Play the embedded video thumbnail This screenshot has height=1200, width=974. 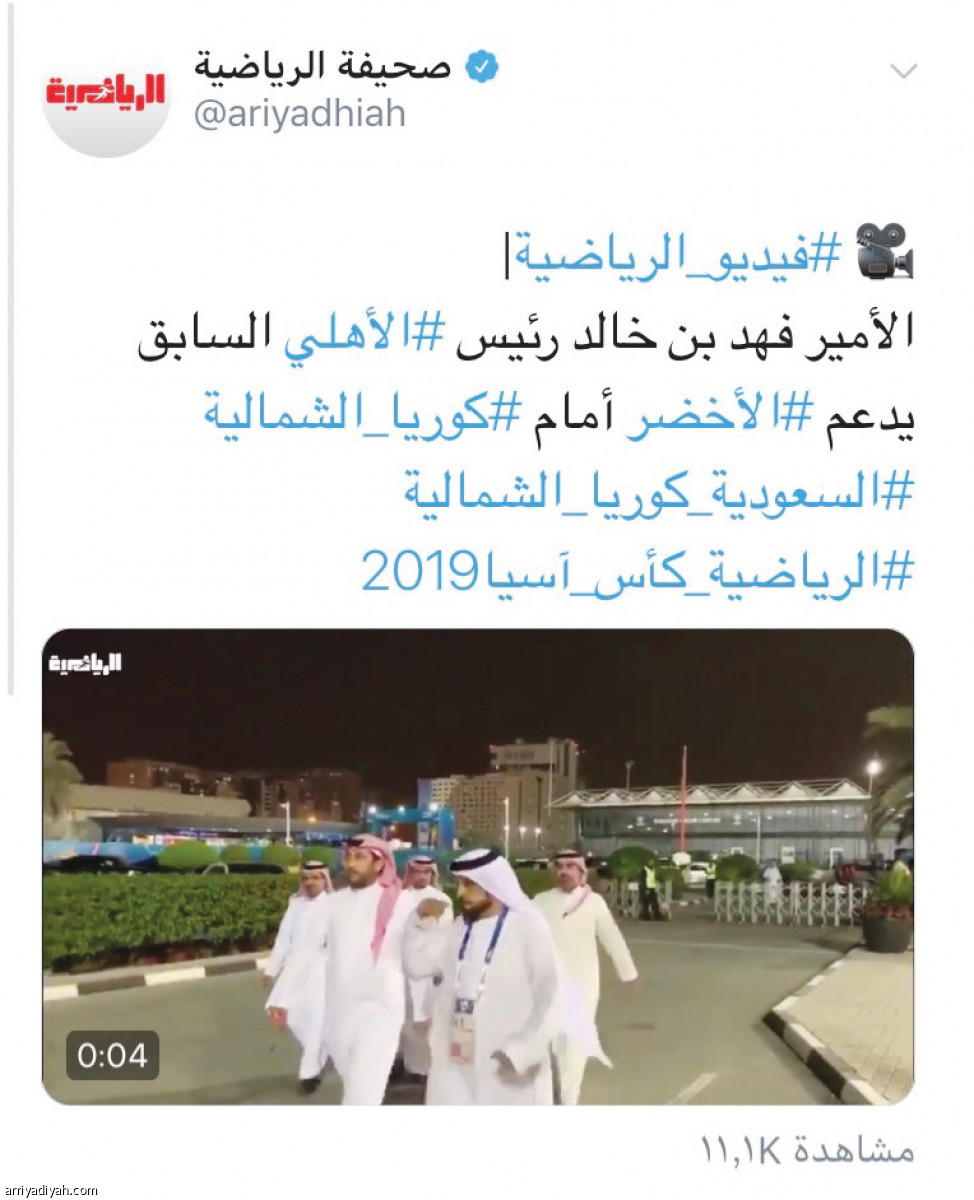pyautogui.click(x=478, y=867)
